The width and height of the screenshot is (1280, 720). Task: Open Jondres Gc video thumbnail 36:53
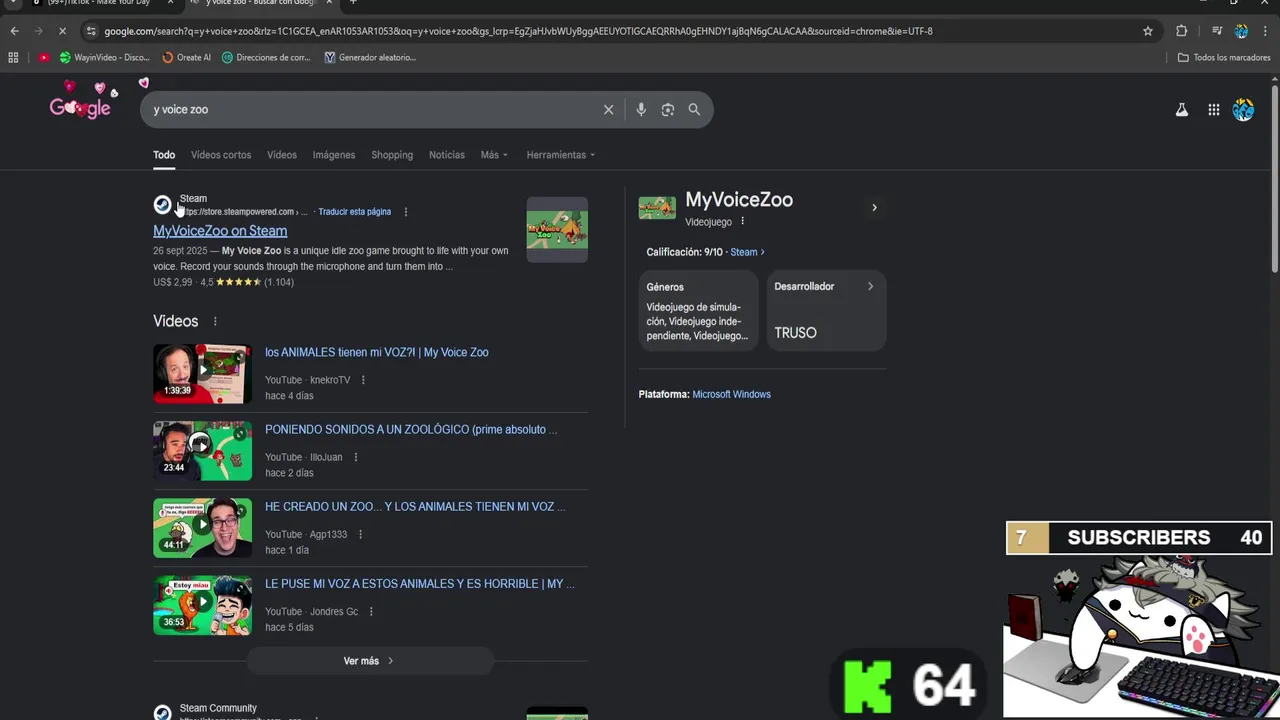pyautogui.click(x=202, y=605)
